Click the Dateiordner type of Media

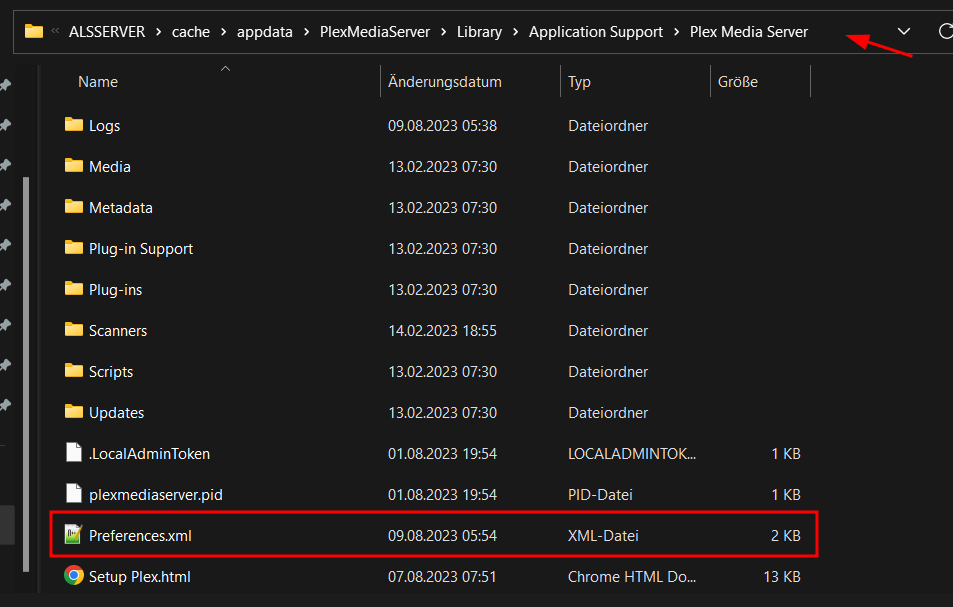608,166
